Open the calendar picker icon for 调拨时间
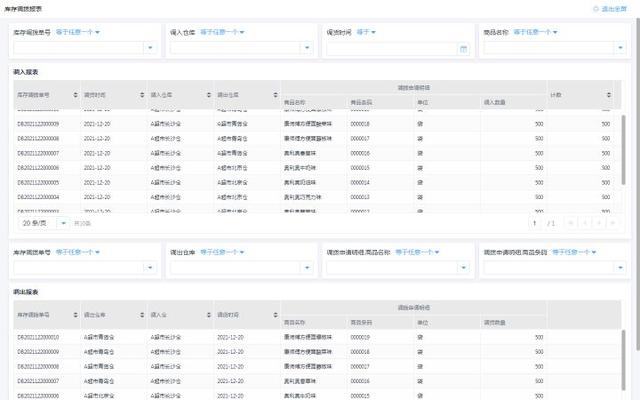This screenshot has height=400, width=640. [463, 49]
